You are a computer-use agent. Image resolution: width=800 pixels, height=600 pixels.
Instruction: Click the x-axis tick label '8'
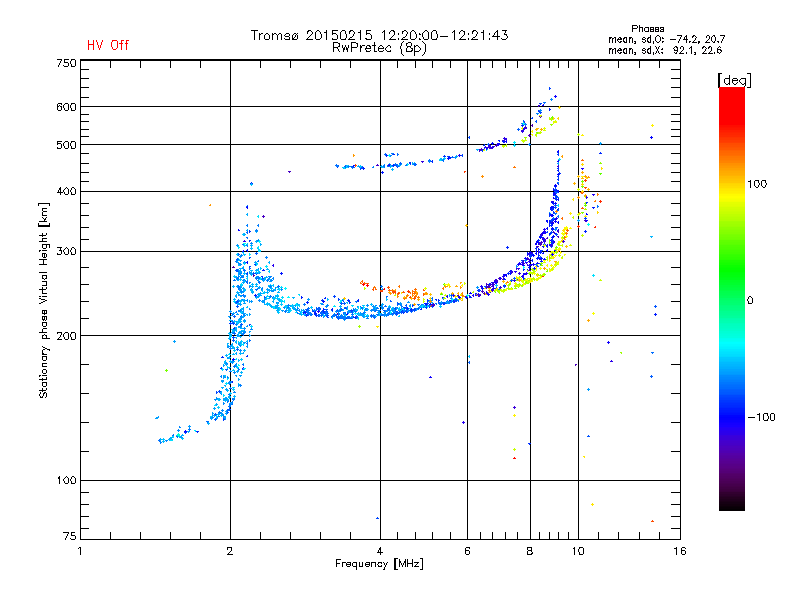click(530, 551)
